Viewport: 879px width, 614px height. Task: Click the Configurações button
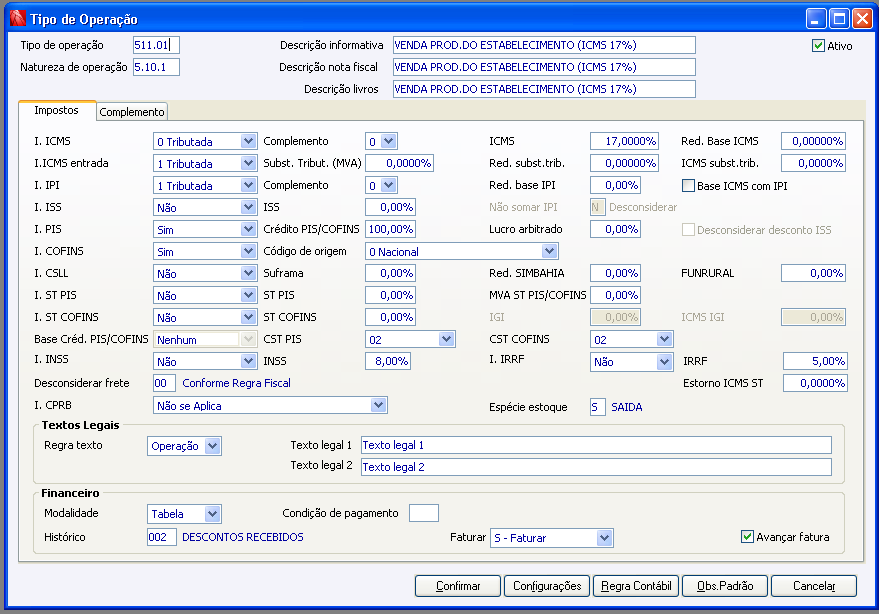[546, 586]
